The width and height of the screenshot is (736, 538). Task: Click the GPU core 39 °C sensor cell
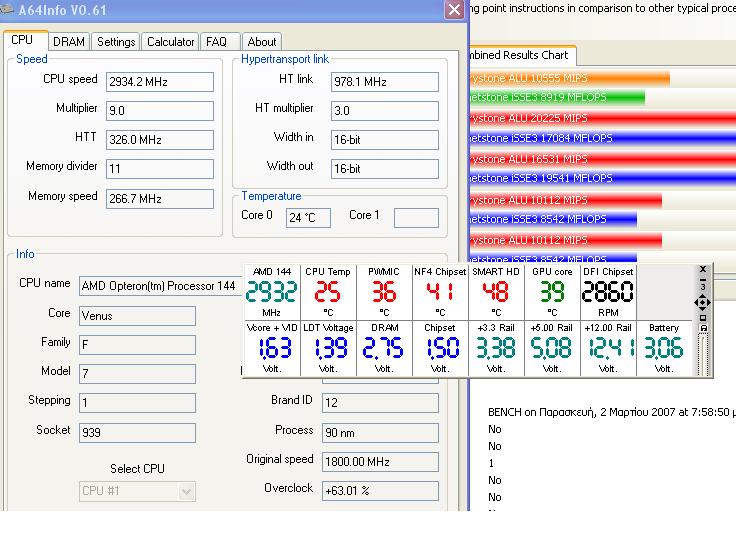(552, 292)
